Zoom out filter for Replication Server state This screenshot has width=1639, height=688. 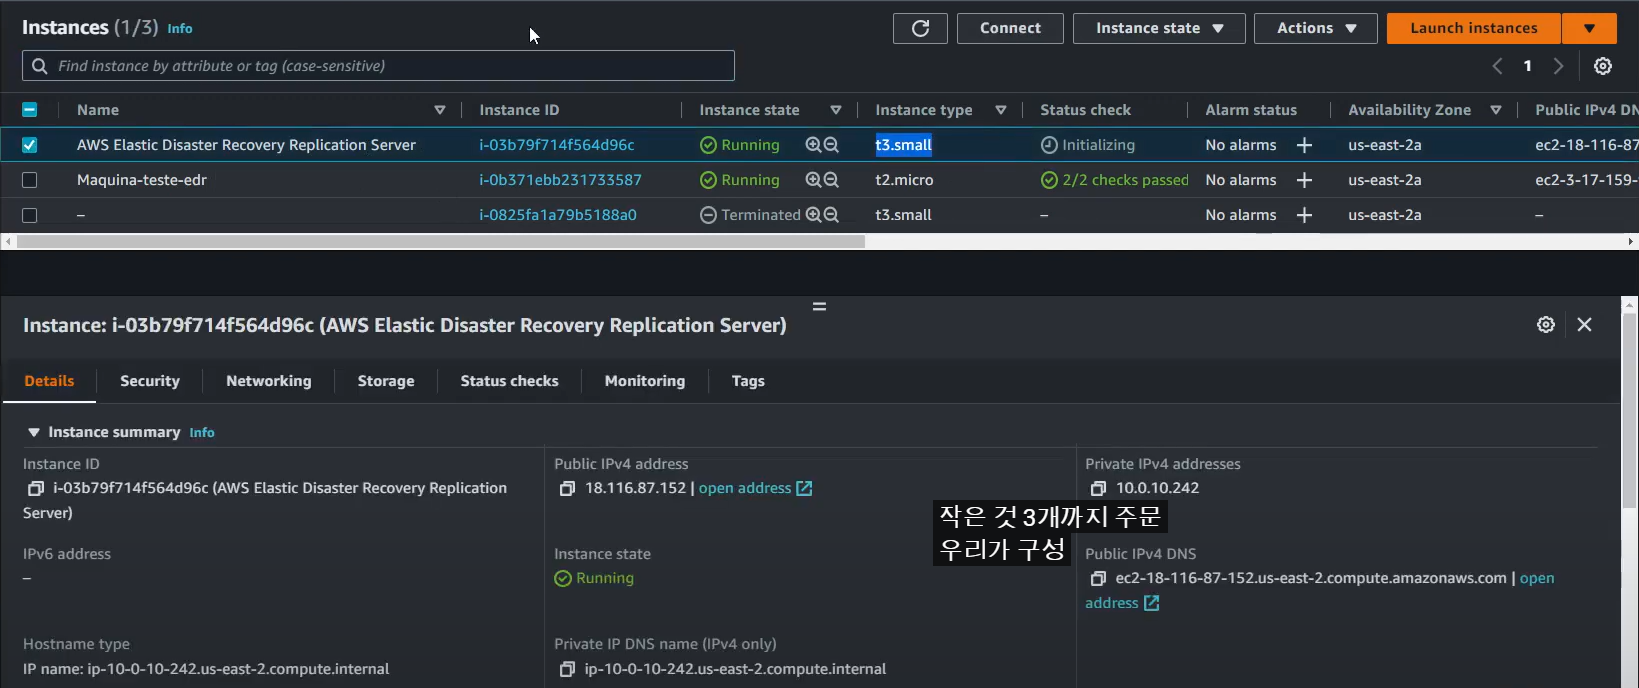click(x=831, y=145)
